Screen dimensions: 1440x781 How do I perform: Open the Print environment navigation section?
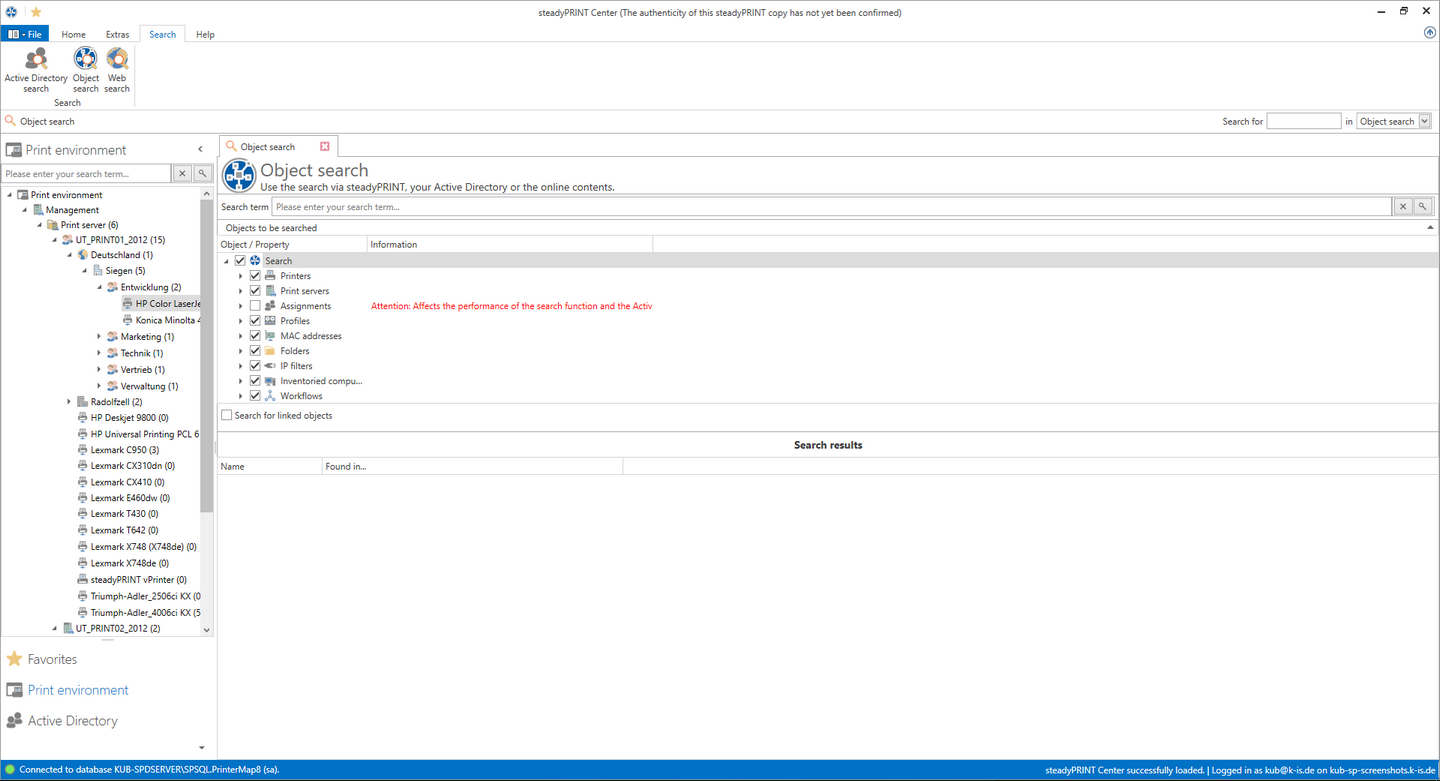(x=78, y=690)
